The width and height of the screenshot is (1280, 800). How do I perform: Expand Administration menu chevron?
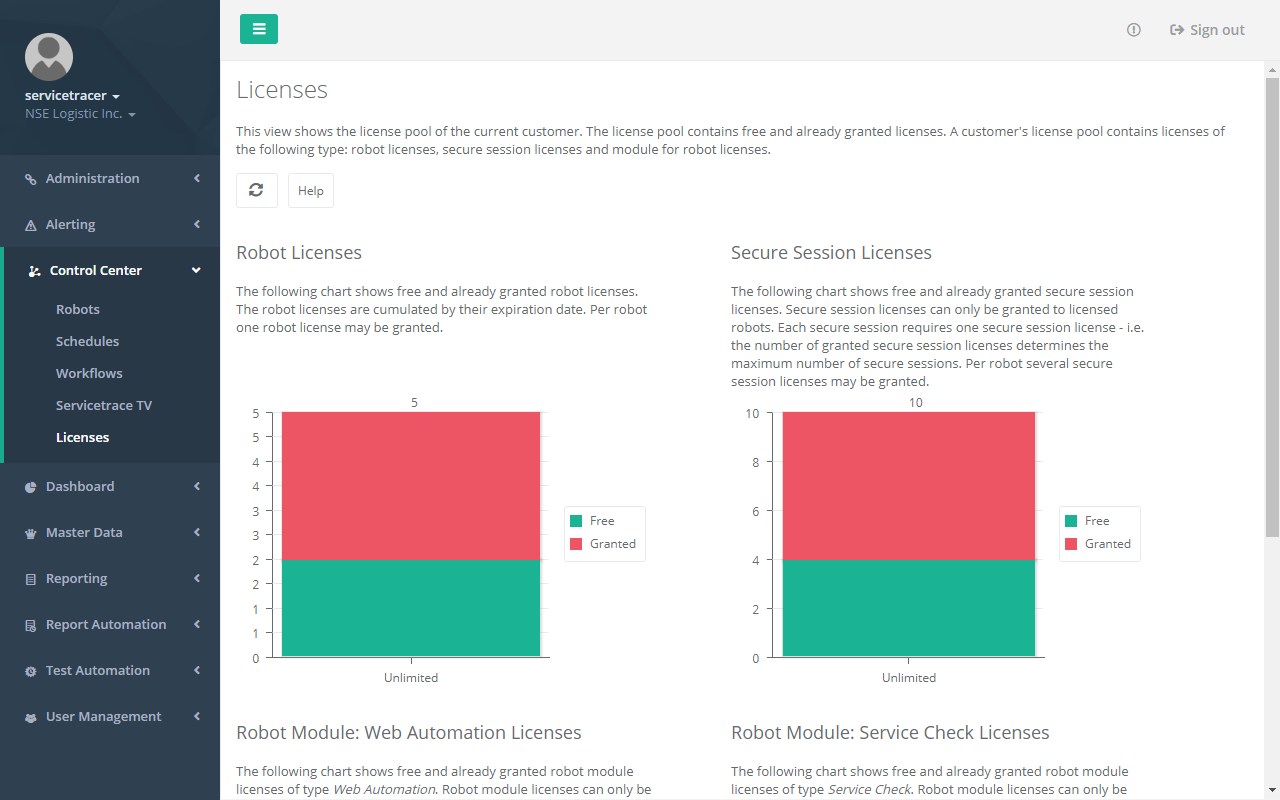coord(197,178)
